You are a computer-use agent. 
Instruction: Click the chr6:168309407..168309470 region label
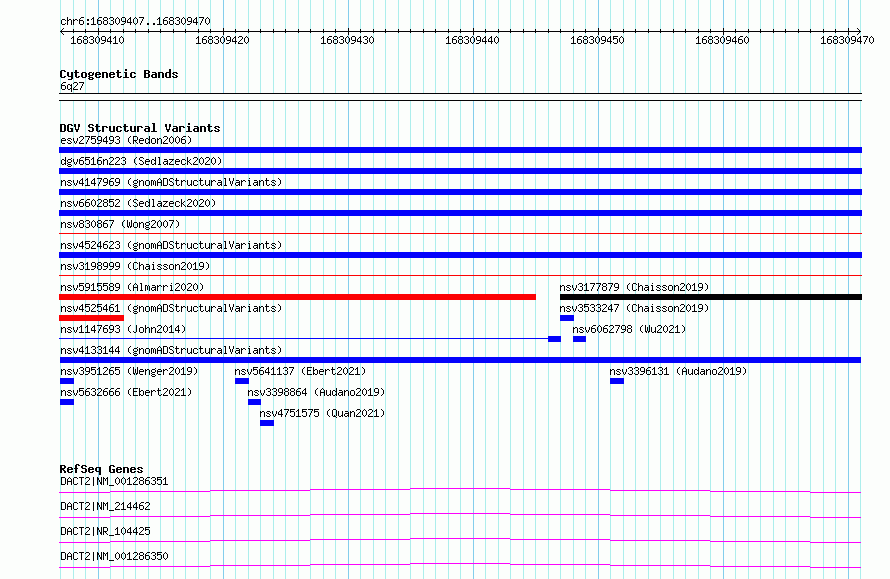[135, 21]
